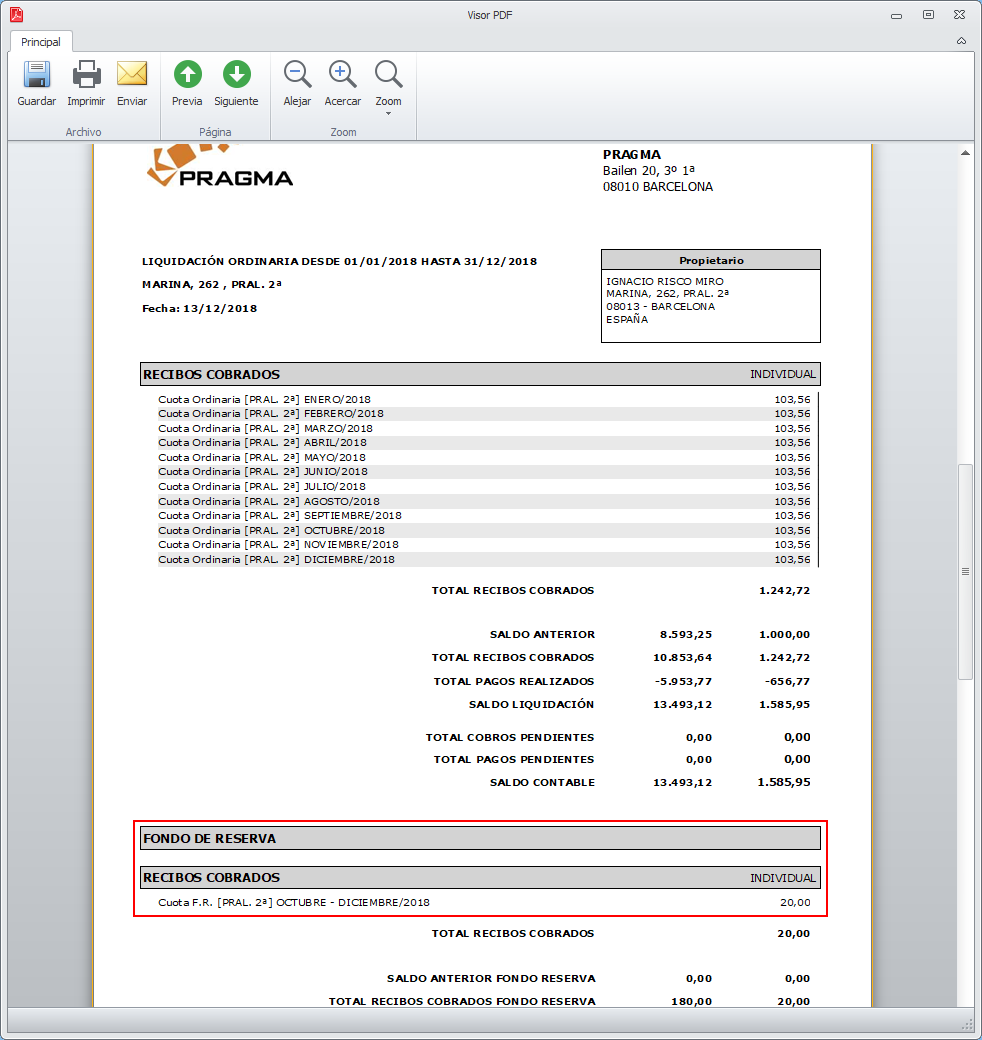The image size is (982, 1040).
Task: Click the resize grip in the status bar
Action: (x=968, y=1024)
